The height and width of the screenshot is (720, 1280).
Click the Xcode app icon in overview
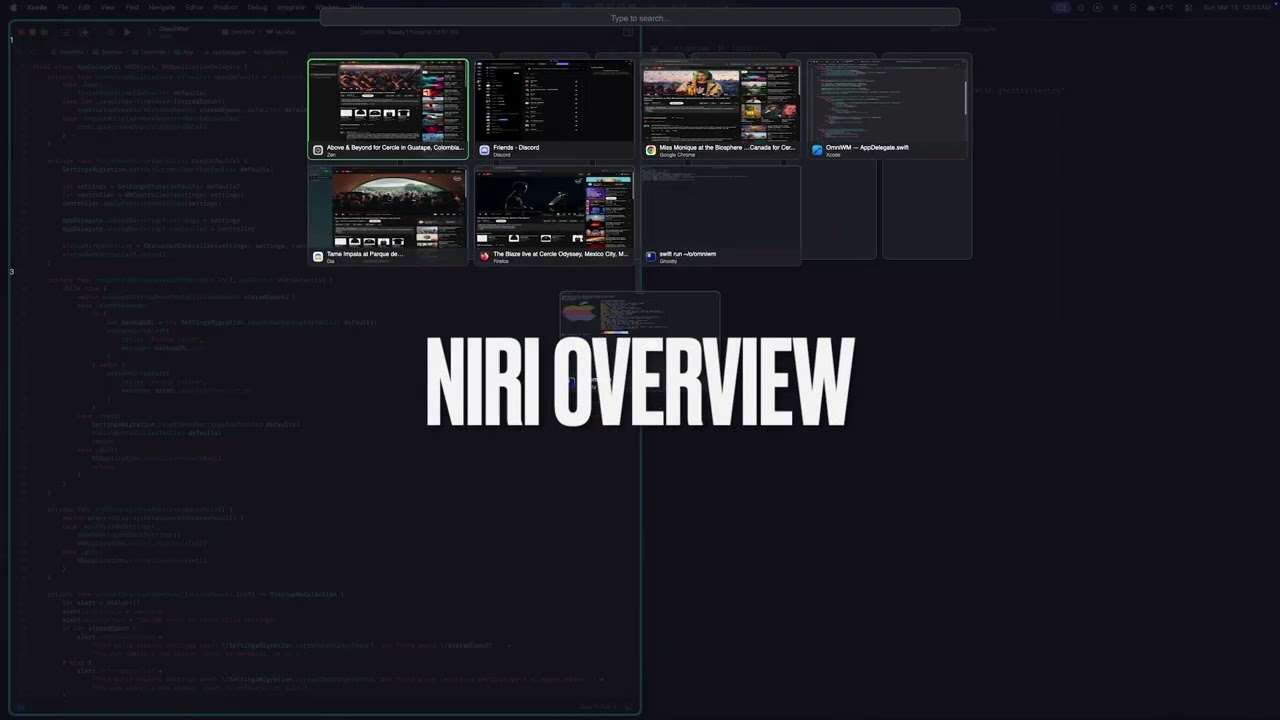pyautogui.click(x=817, y=150)
